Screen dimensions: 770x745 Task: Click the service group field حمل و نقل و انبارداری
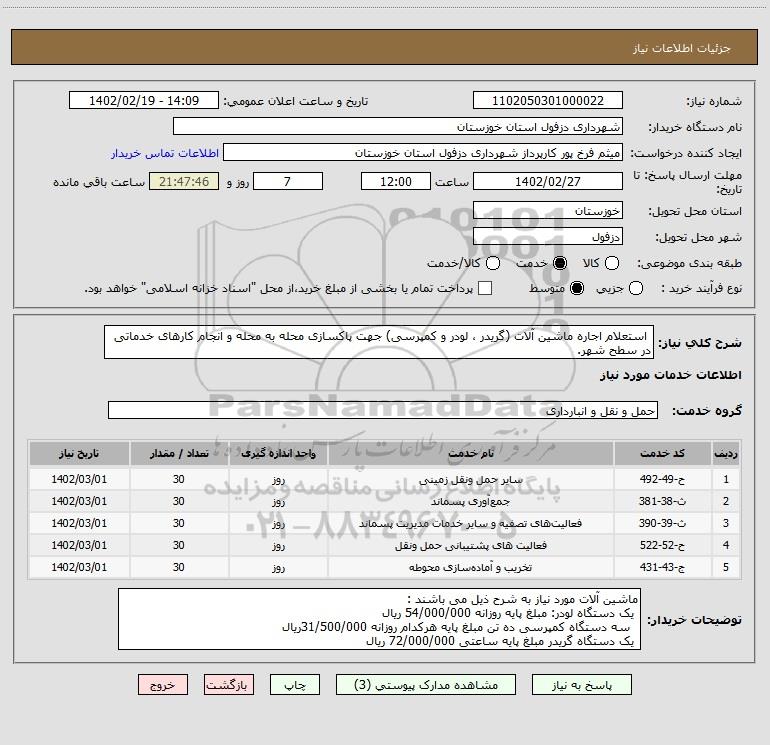[383, 411]
